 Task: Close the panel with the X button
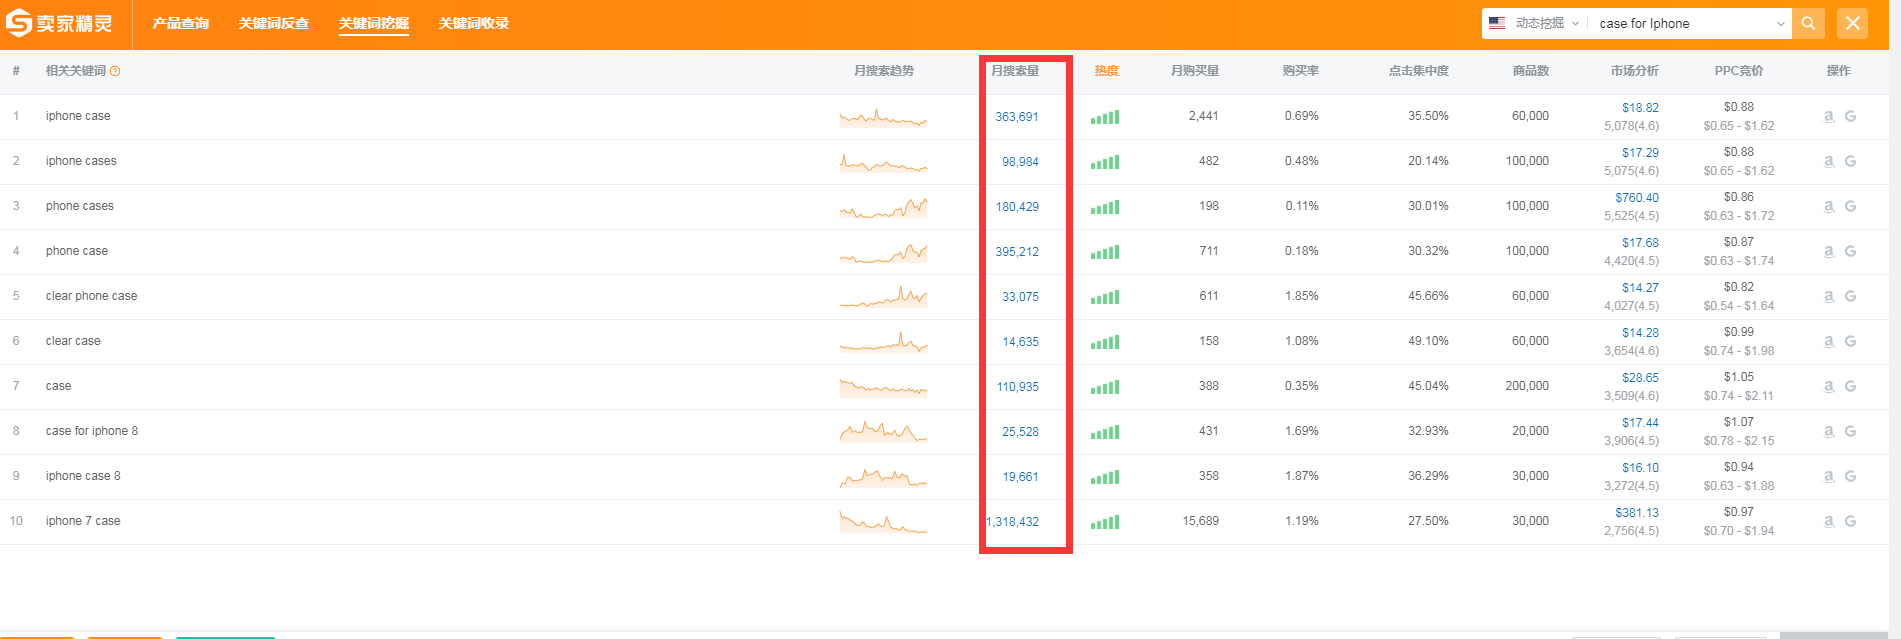point(1852,23)
